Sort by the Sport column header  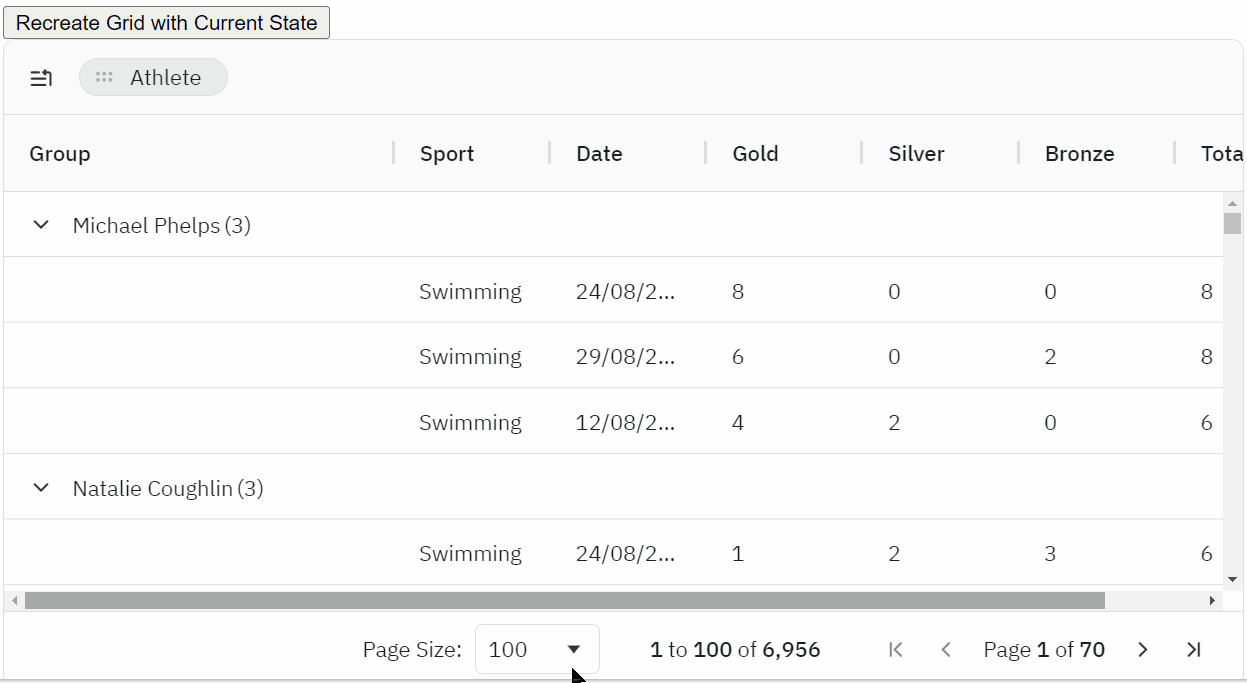[x=447, y=154]
